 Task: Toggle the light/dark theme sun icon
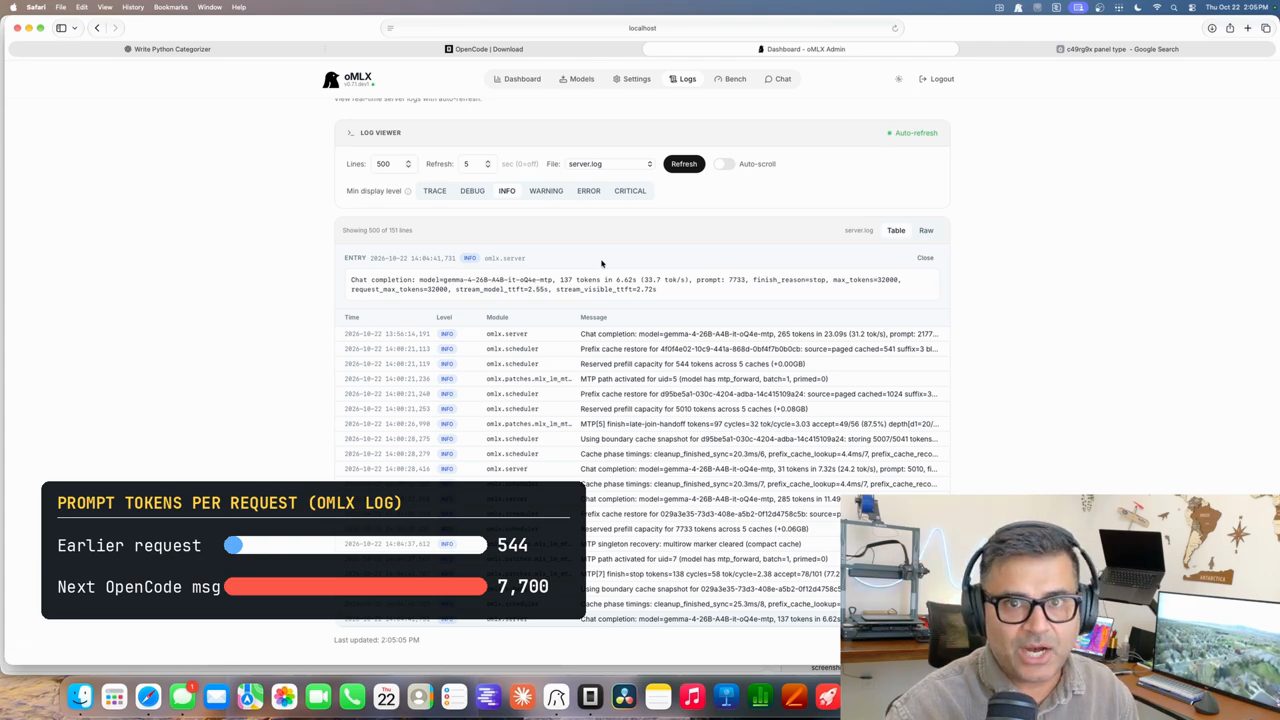(898, 79)
